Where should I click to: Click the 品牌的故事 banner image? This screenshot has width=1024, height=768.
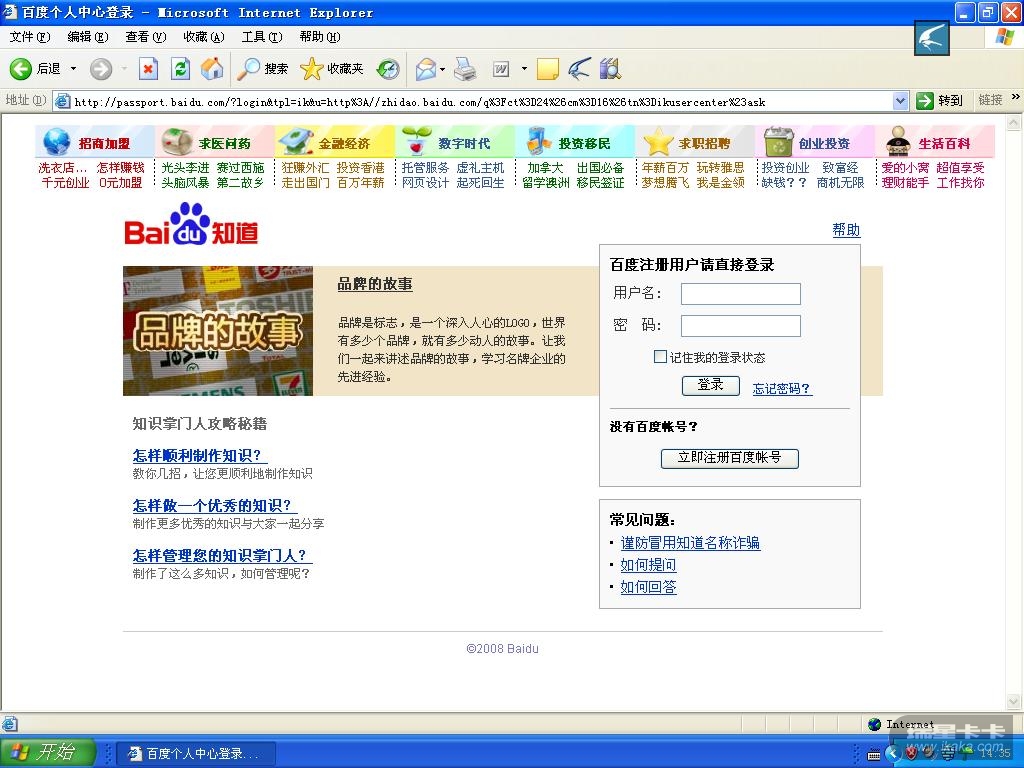click(218, 330)
